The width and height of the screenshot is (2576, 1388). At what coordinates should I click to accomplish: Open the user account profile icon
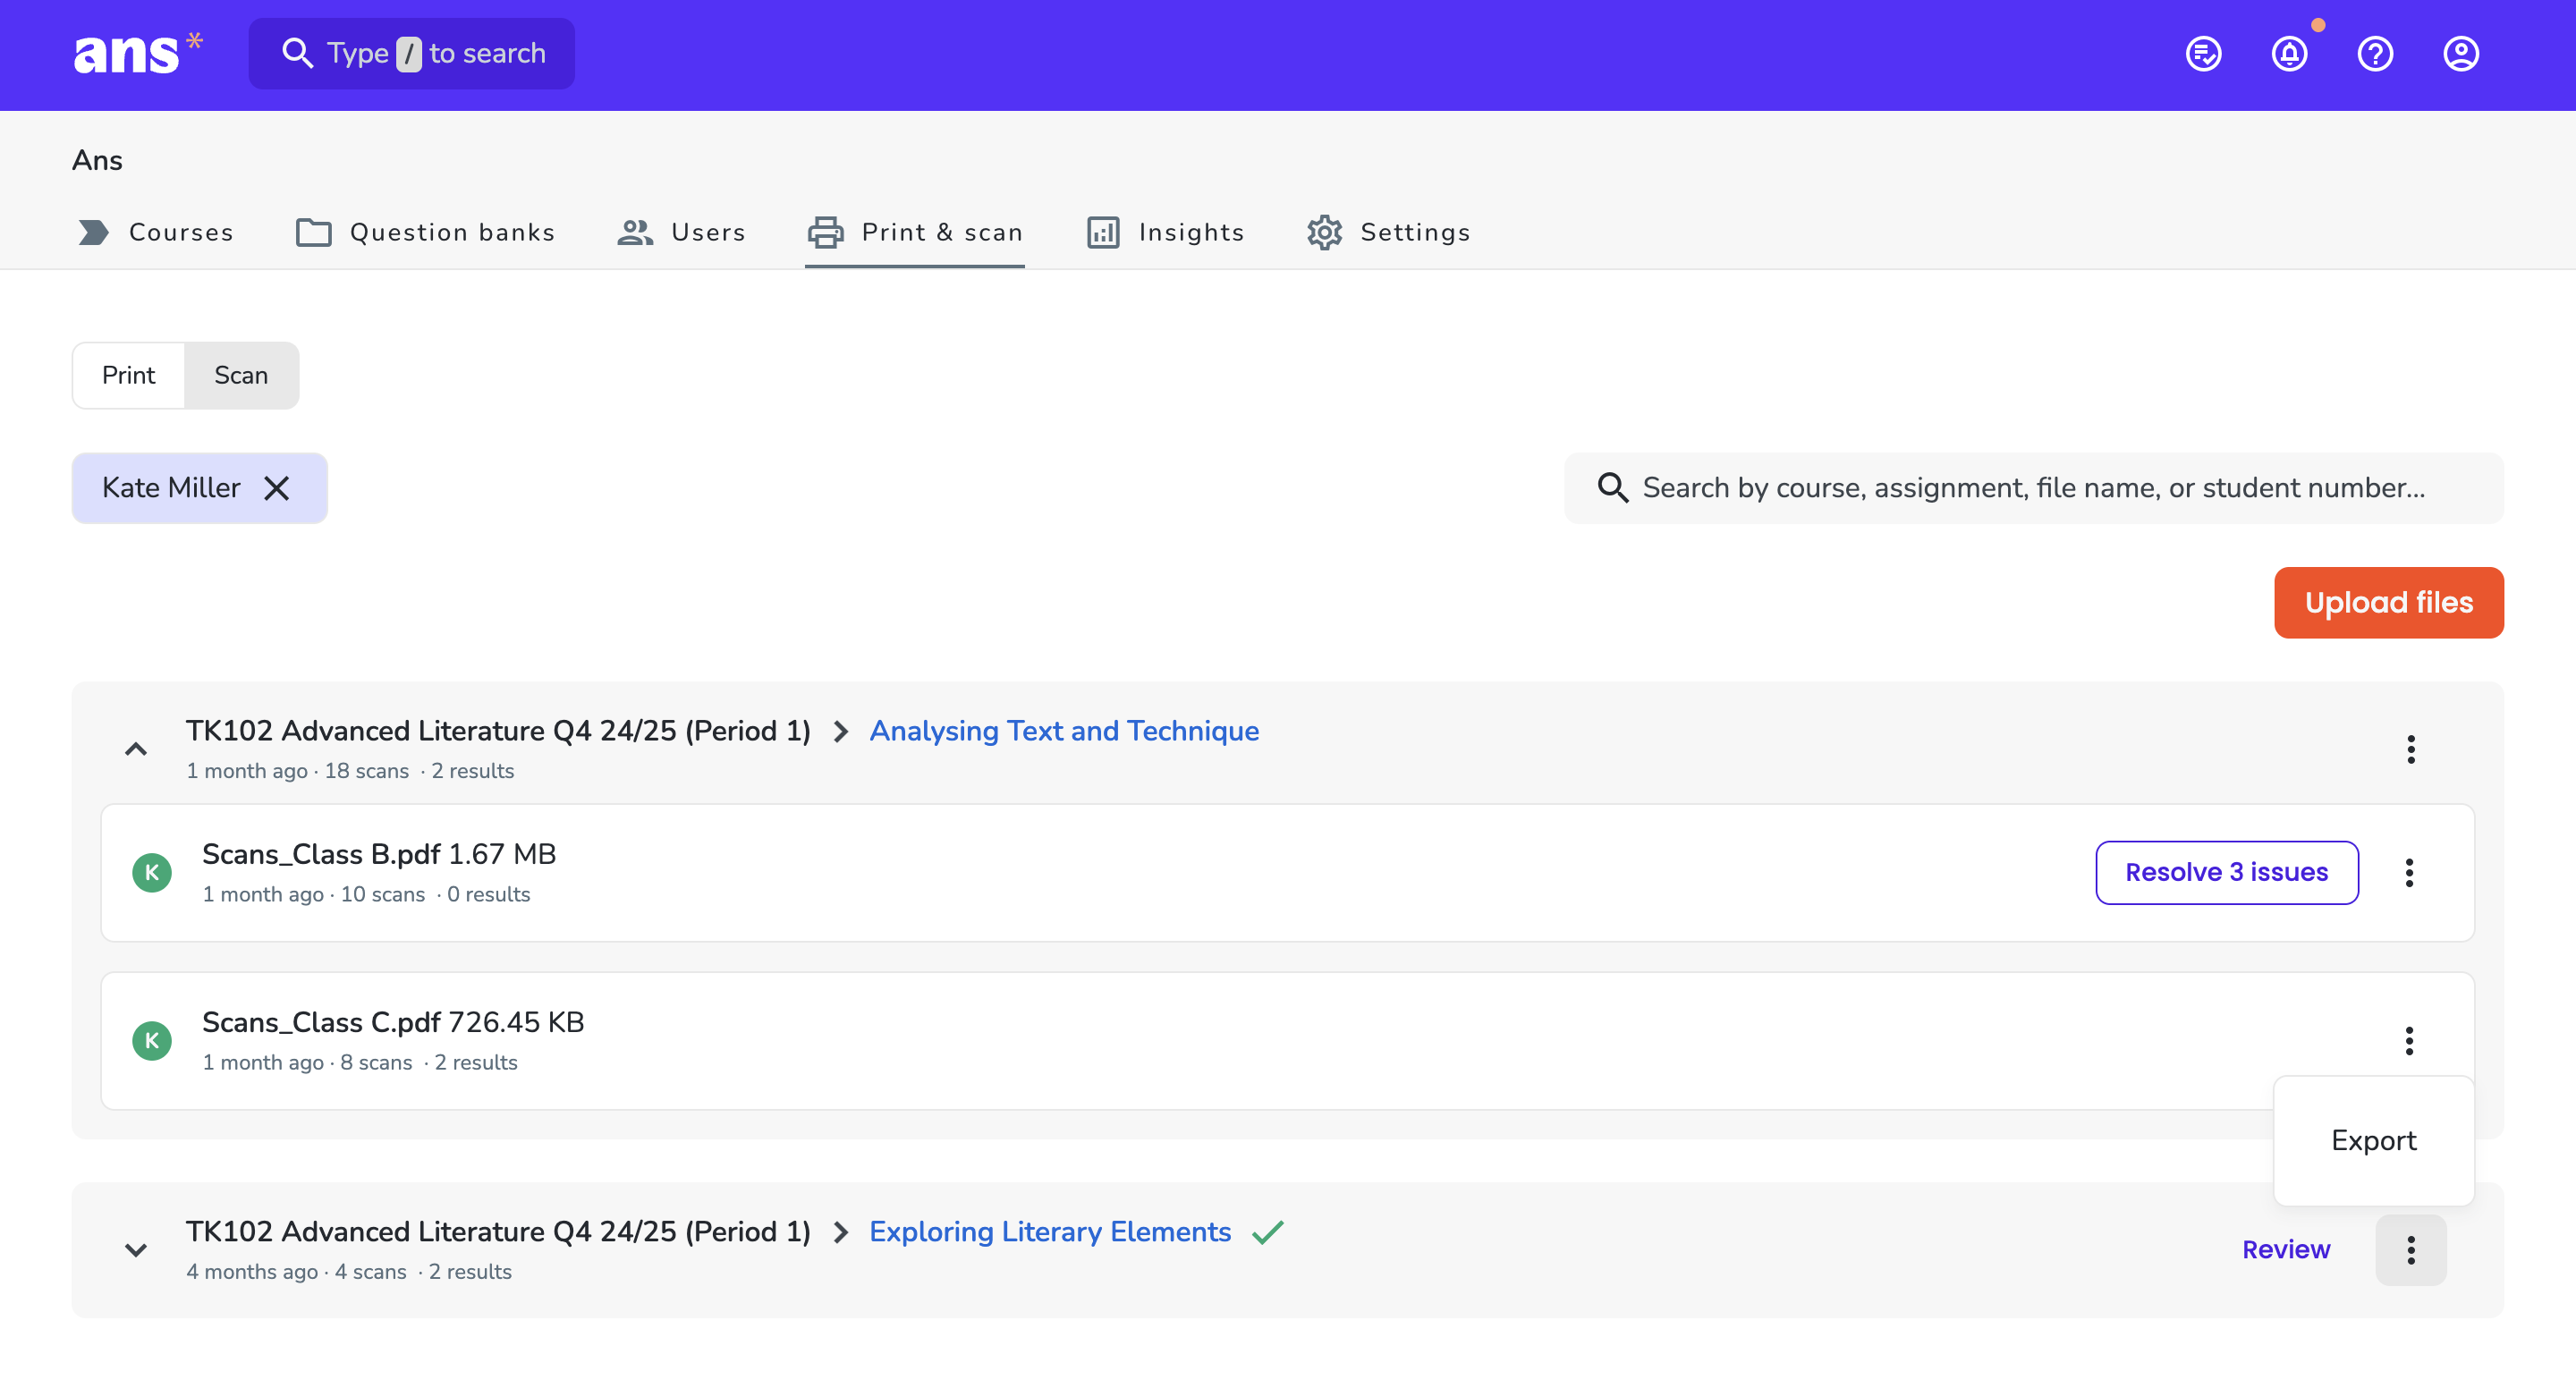2461,54
